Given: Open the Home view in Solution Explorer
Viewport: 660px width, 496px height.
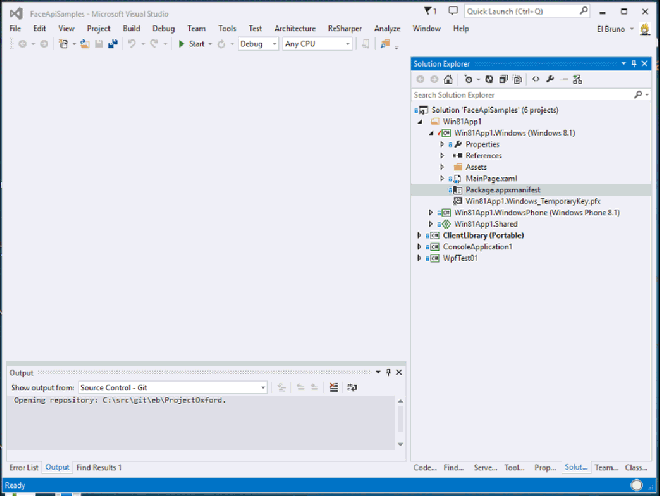Looking at the screenshot, I should [x=449, y=79].
